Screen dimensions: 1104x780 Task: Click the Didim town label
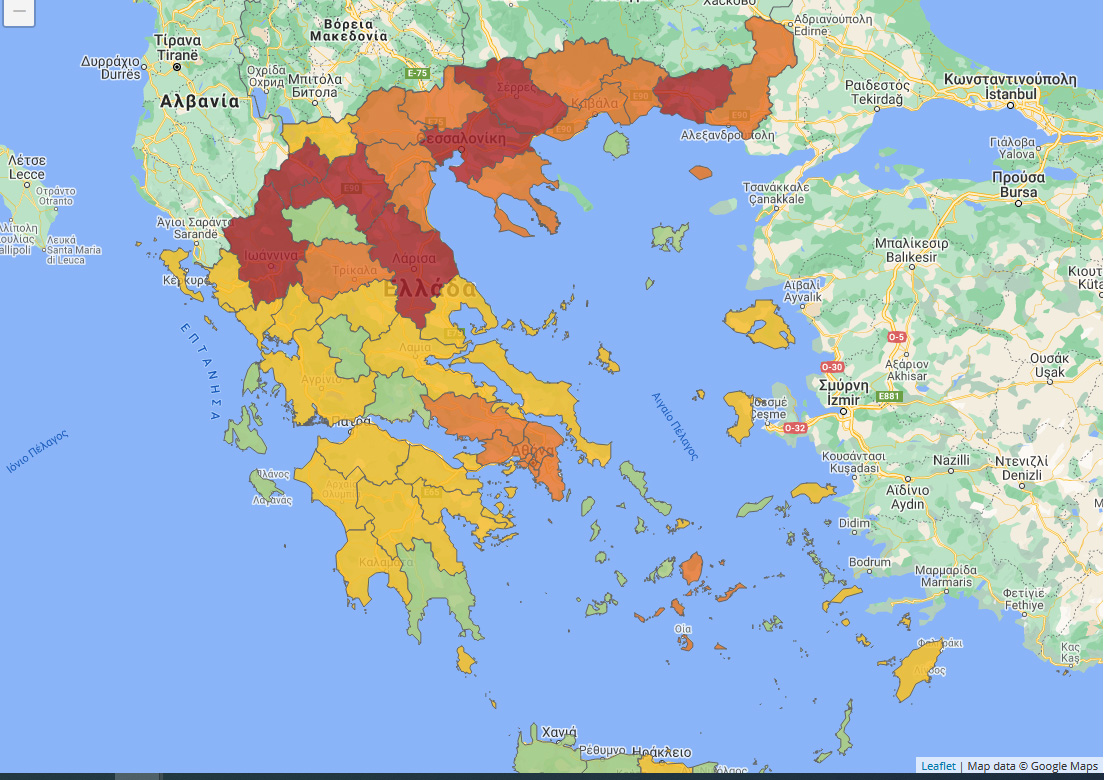[854, 523]
